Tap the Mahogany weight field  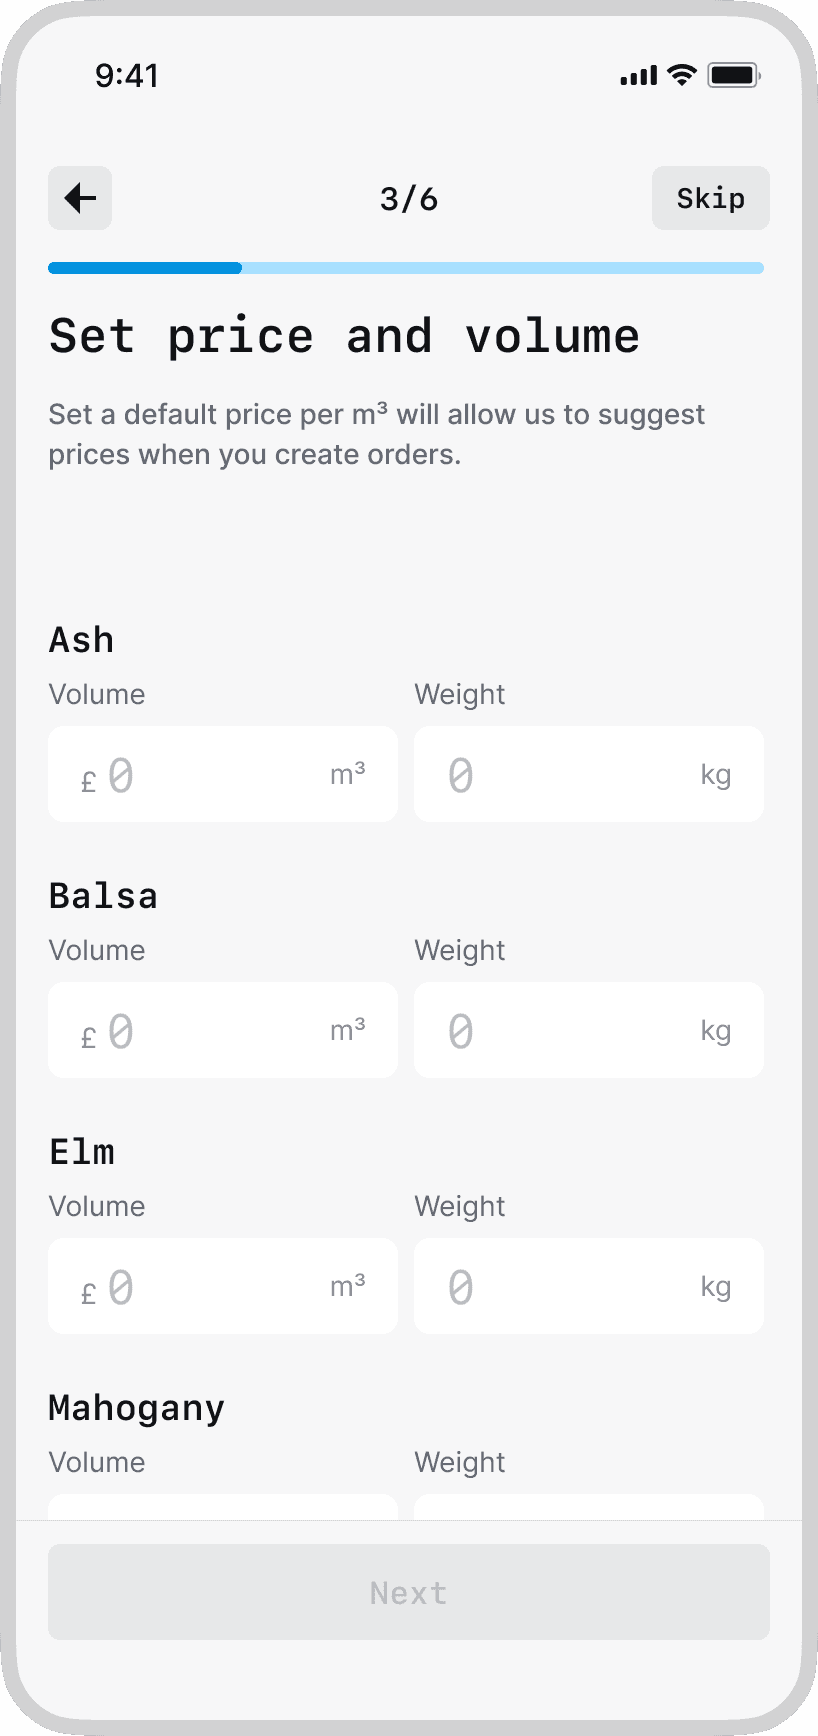tap(588, 1507)
